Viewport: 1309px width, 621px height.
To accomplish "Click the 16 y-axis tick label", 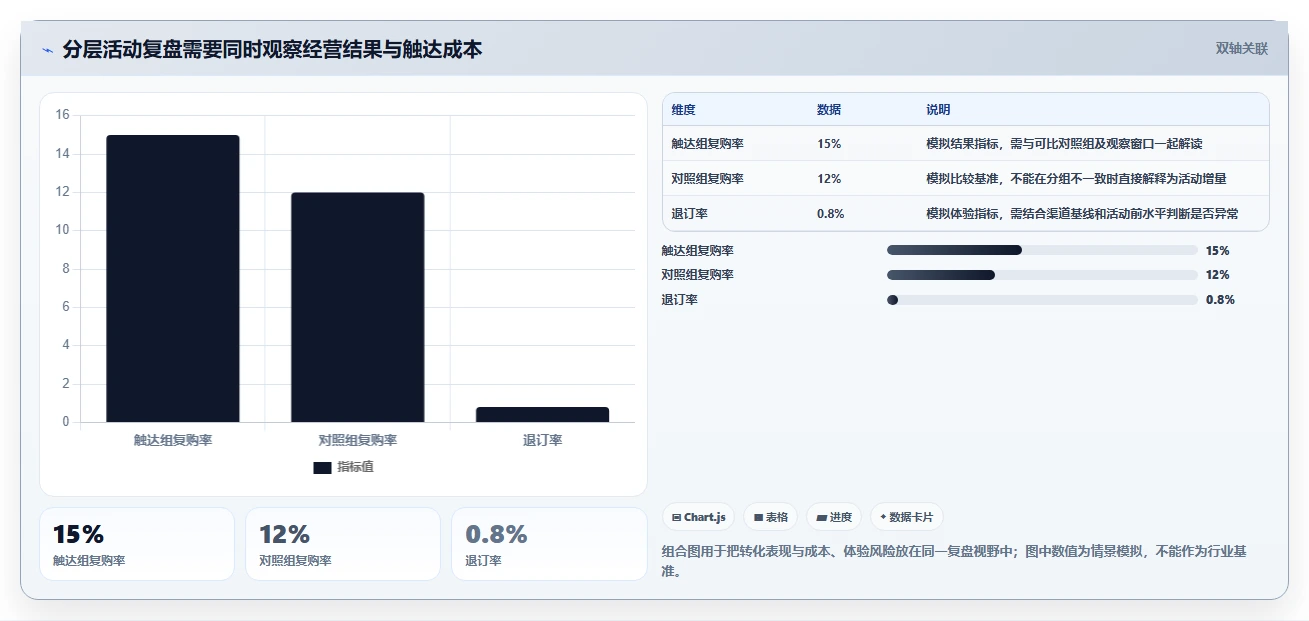I will pyautogui.click(x=62, y=115).
